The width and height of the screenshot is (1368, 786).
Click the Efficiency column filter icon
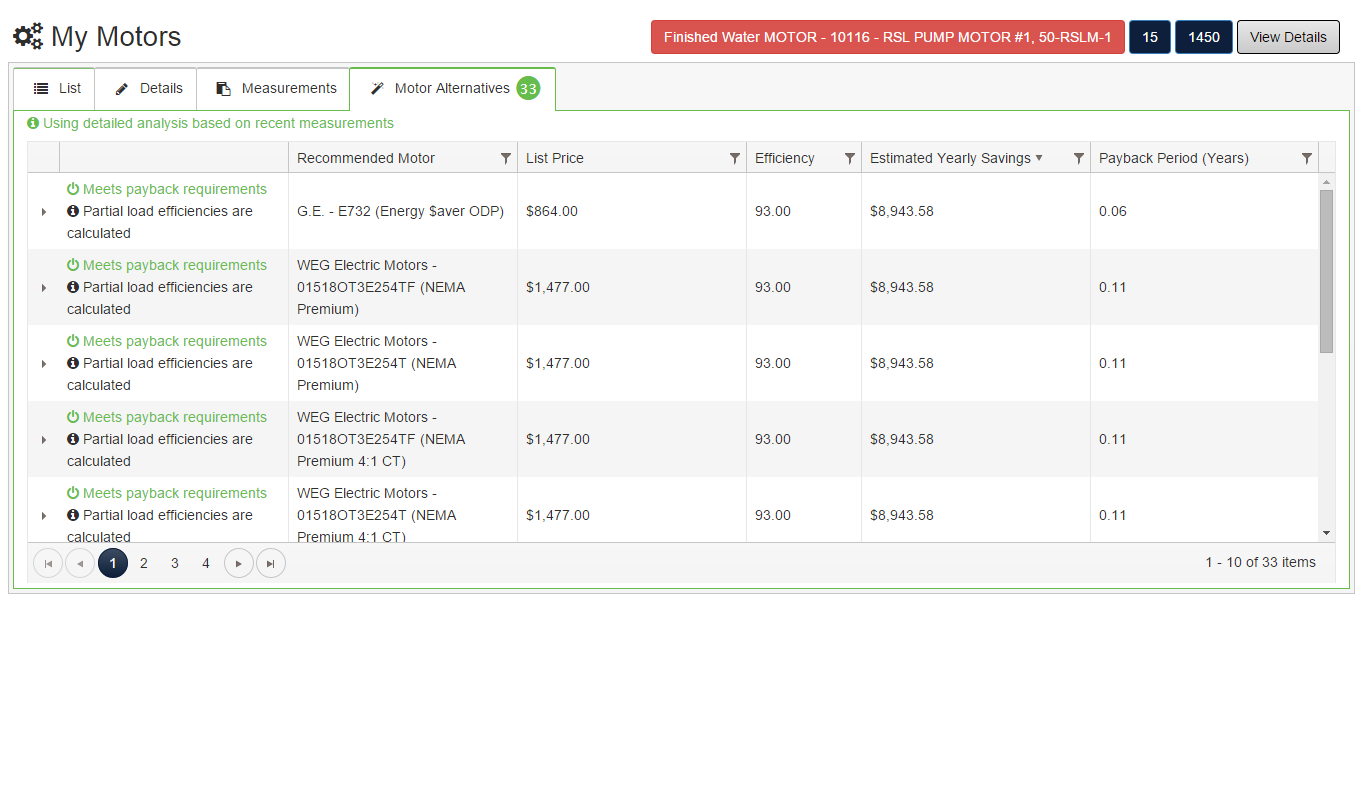849,158
